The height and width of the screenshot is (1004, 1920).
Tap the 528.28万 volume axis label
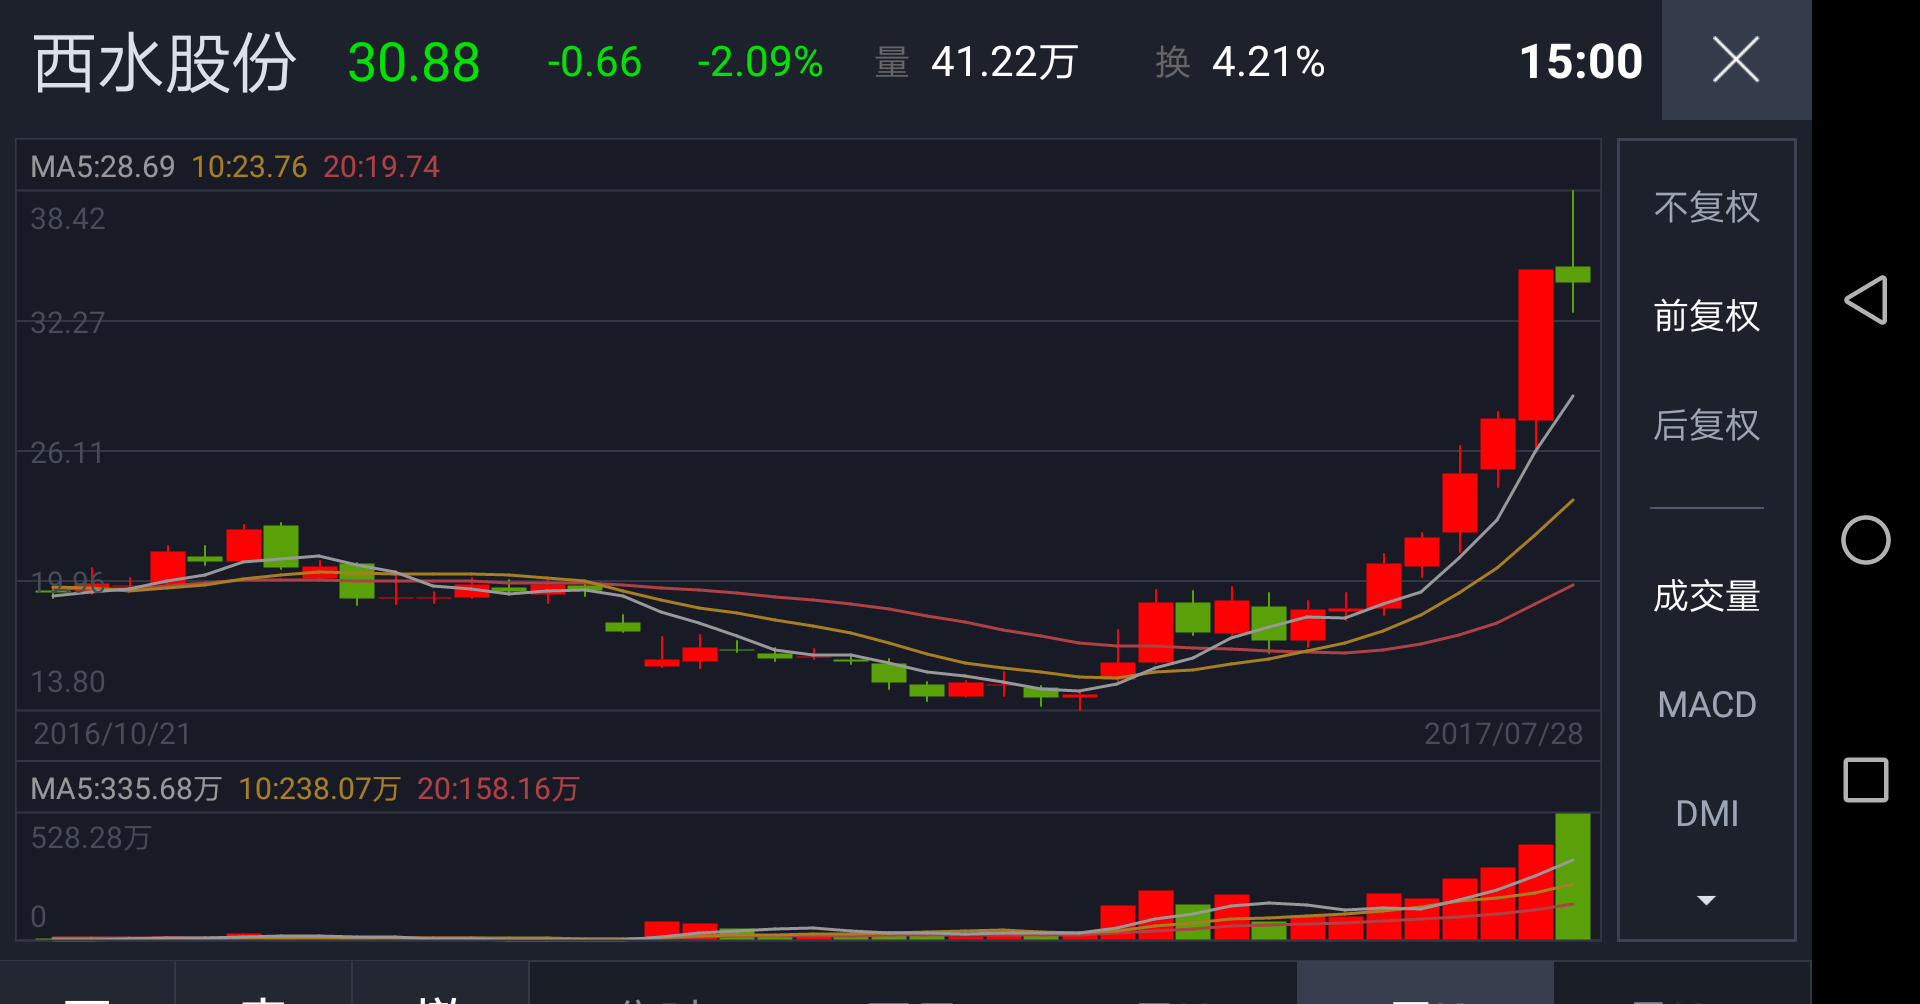91,838
